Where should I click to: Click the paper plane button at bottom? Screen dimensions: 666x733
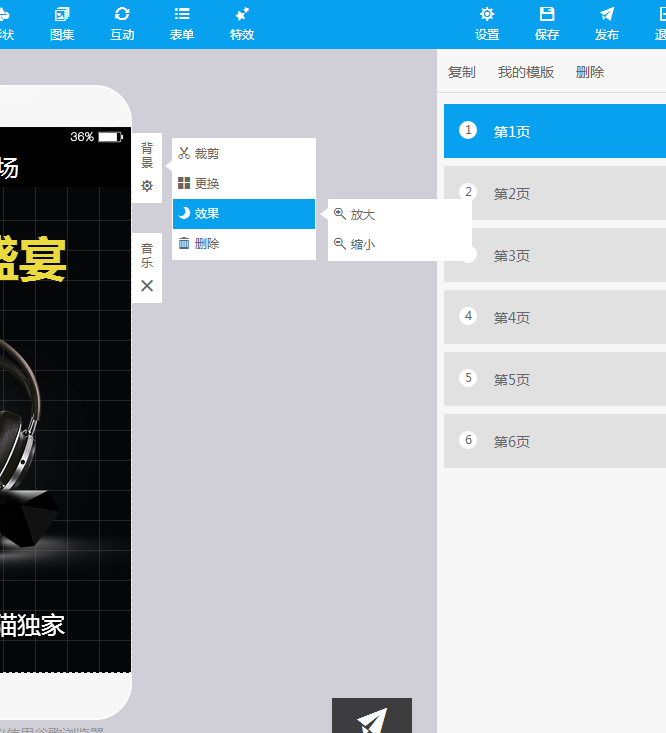click(372, 716)
